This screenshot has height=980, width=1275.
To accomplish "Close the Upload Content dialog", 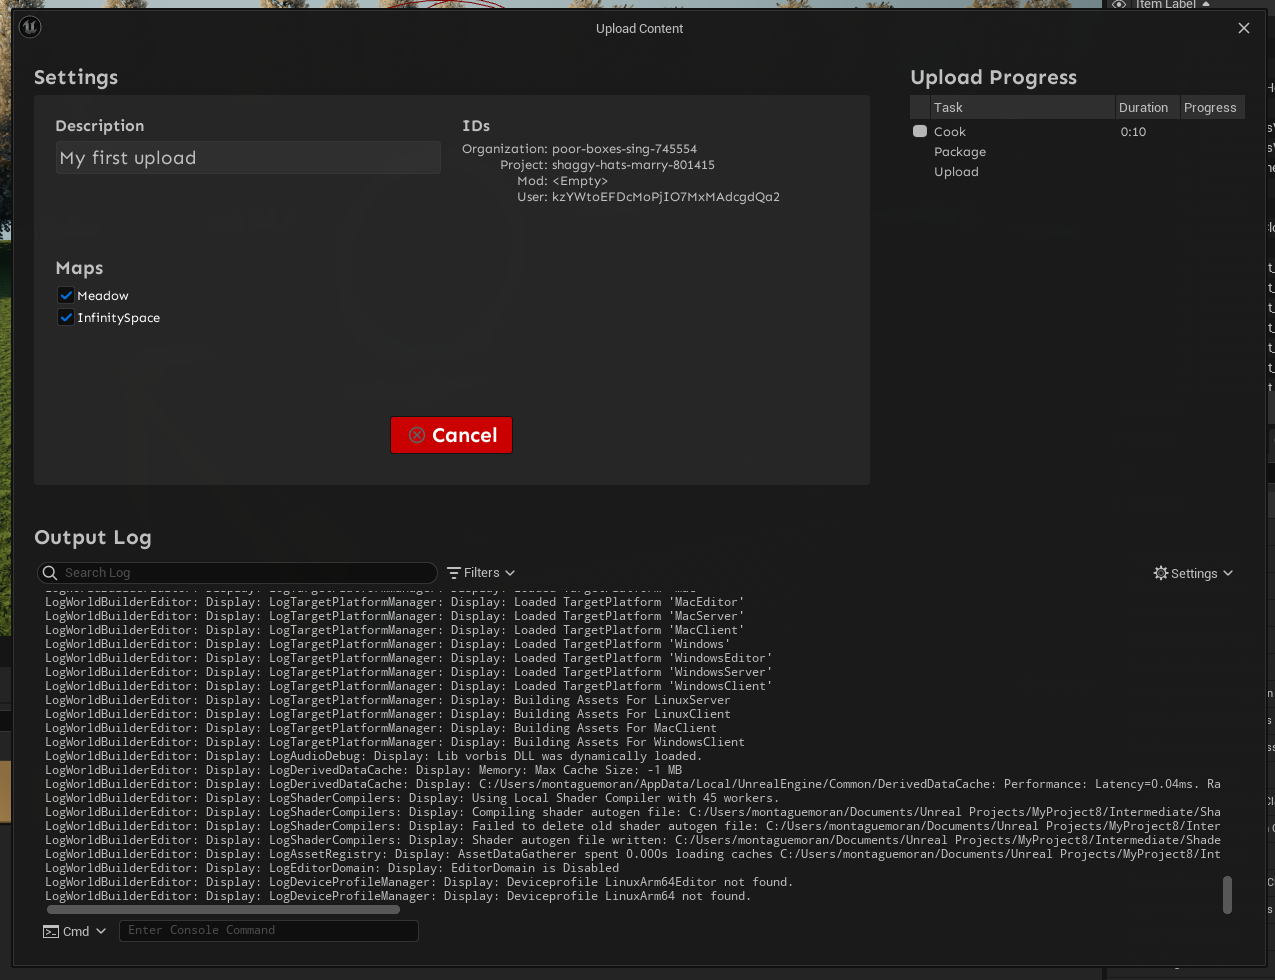I will click(x=1244, y=28).
